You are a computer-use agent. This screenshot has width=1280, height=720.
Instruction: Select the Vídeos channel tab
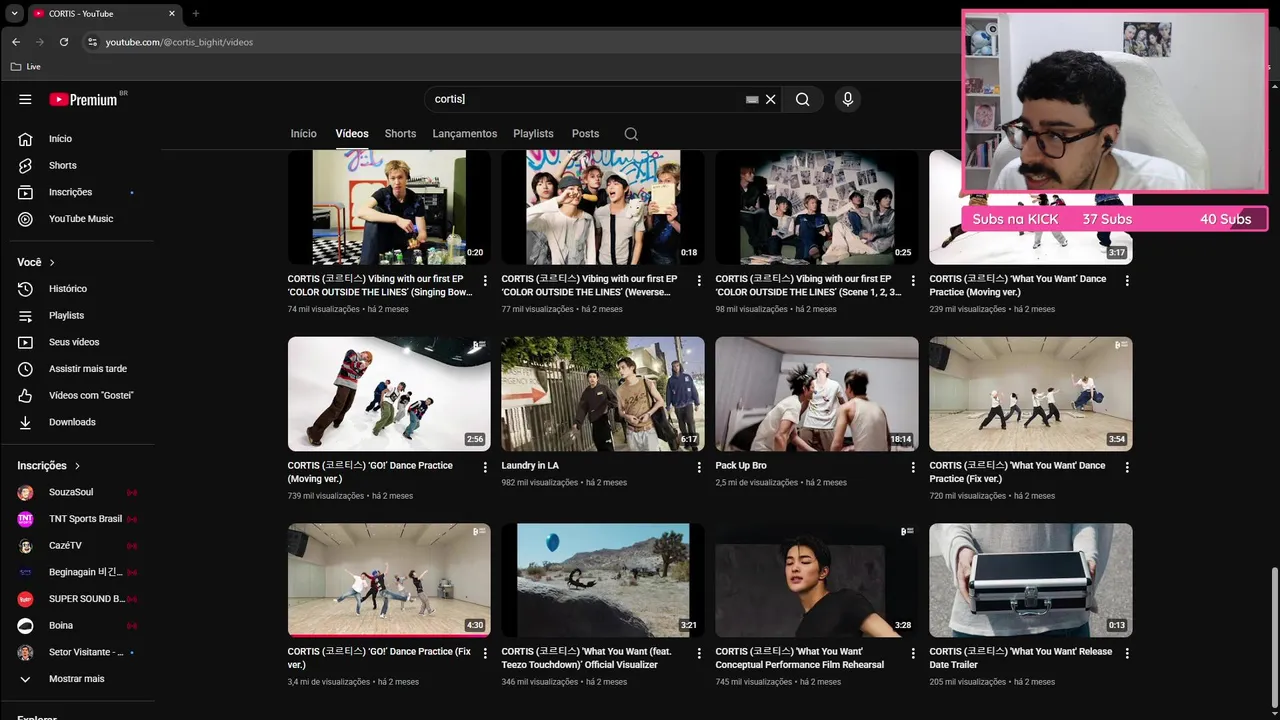(x=352, y=134)
